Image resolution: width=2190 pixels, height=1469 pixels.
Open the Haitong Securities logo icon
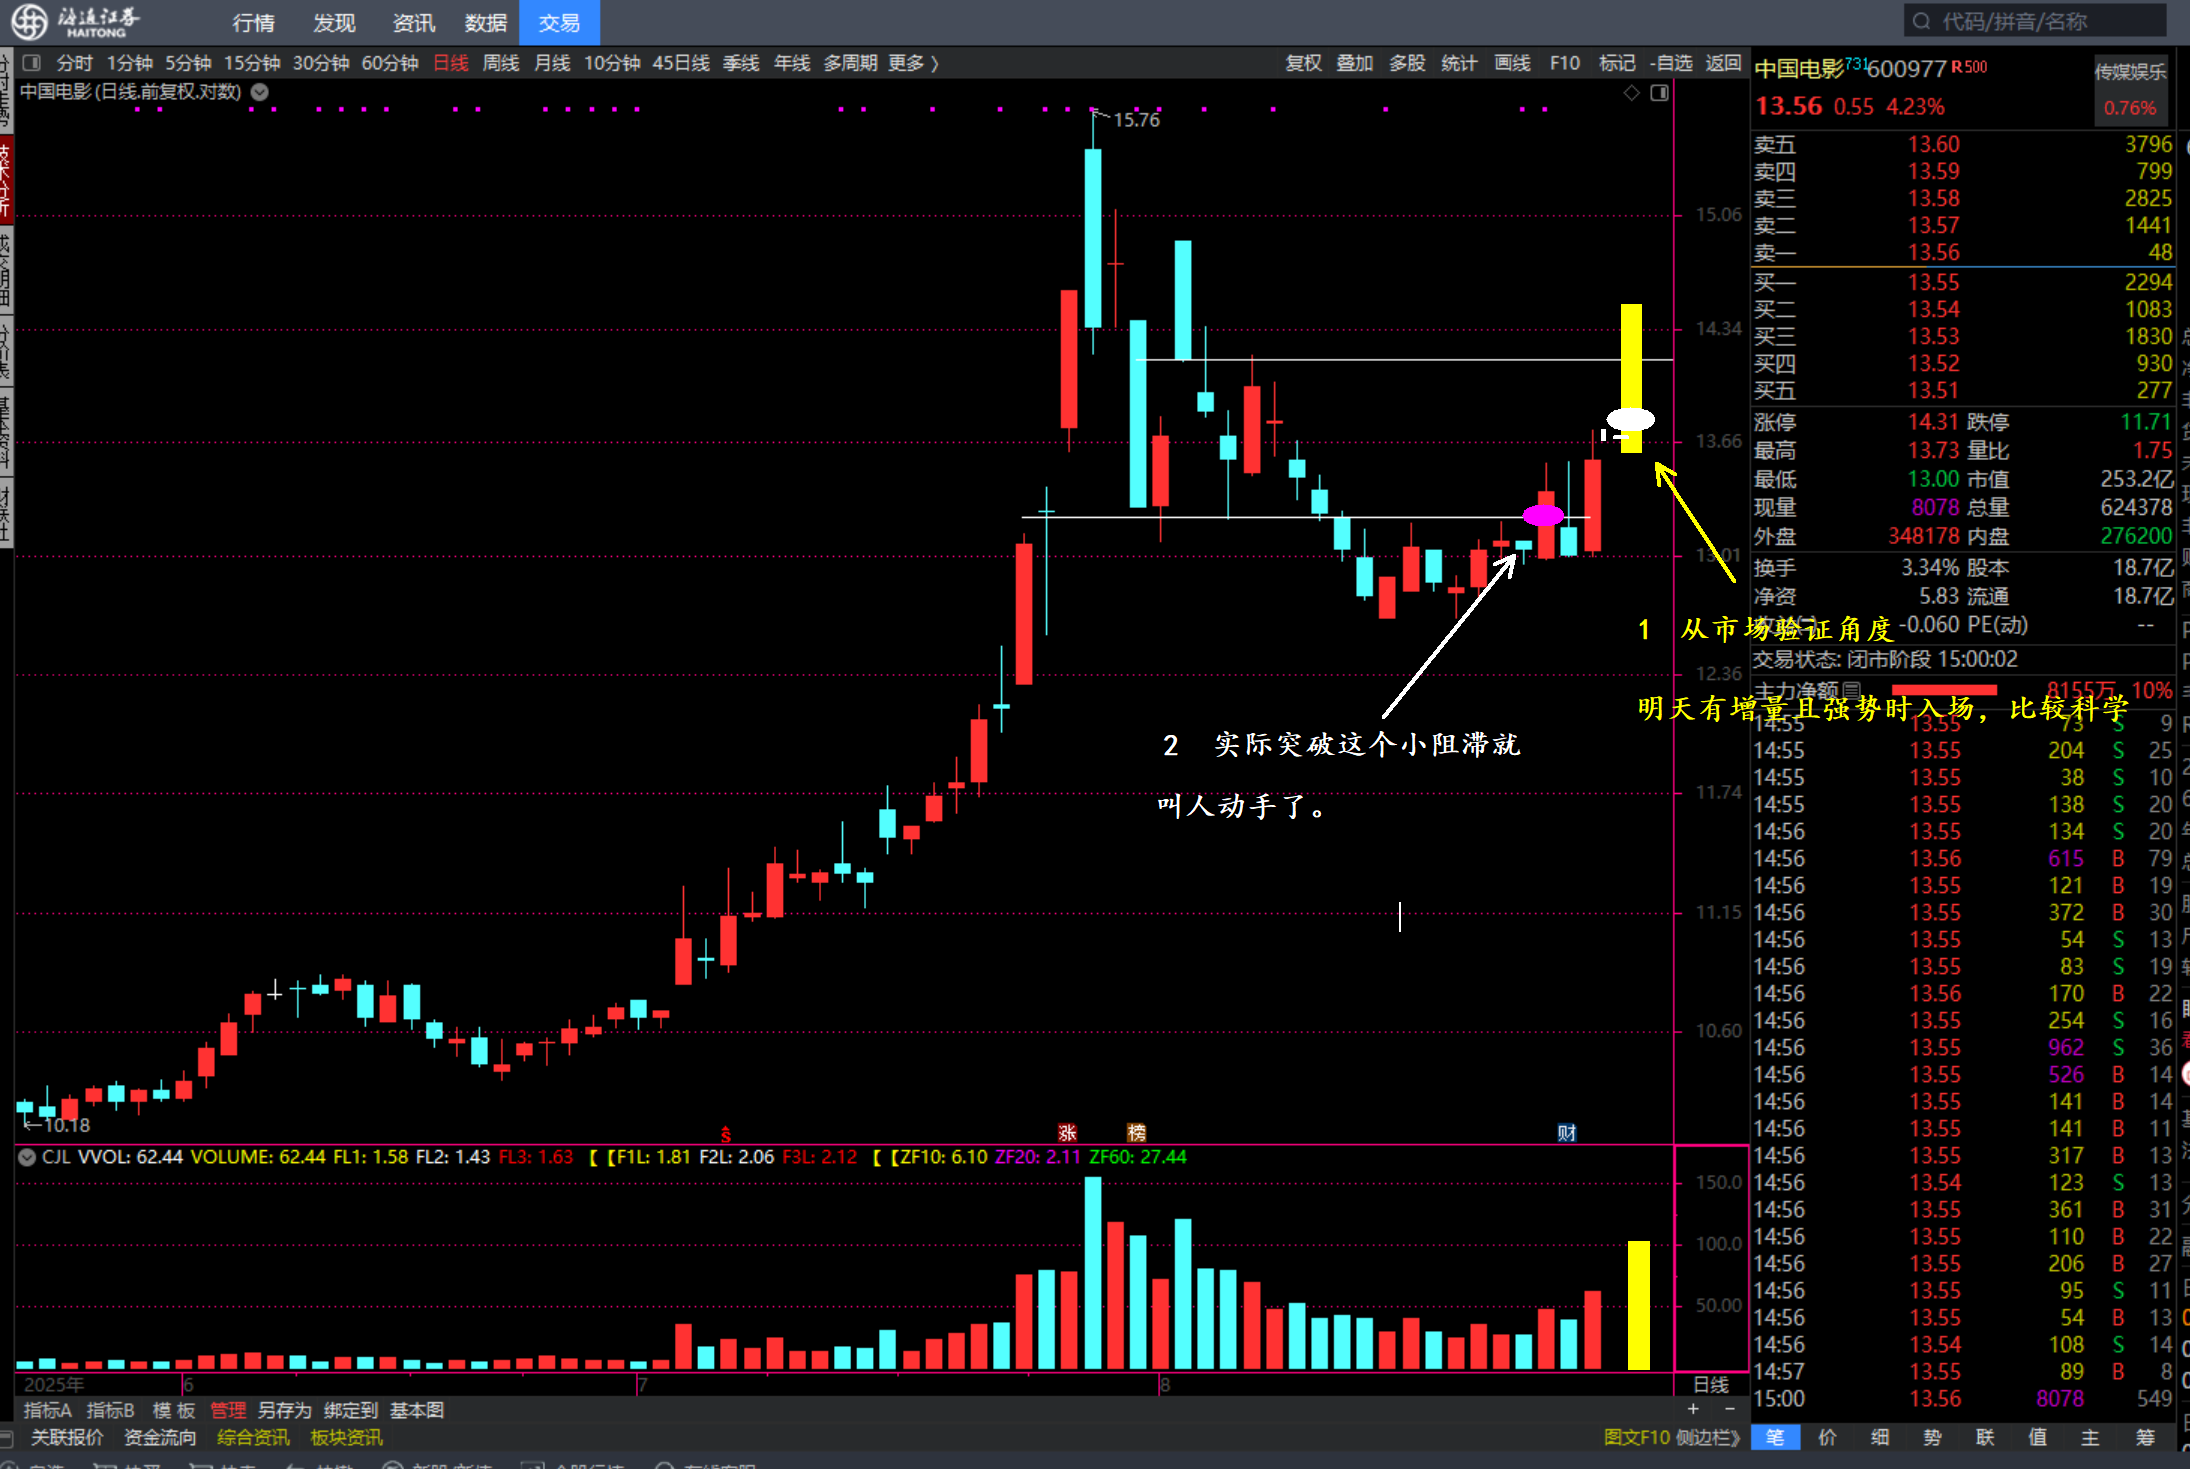tap(28, 21)
